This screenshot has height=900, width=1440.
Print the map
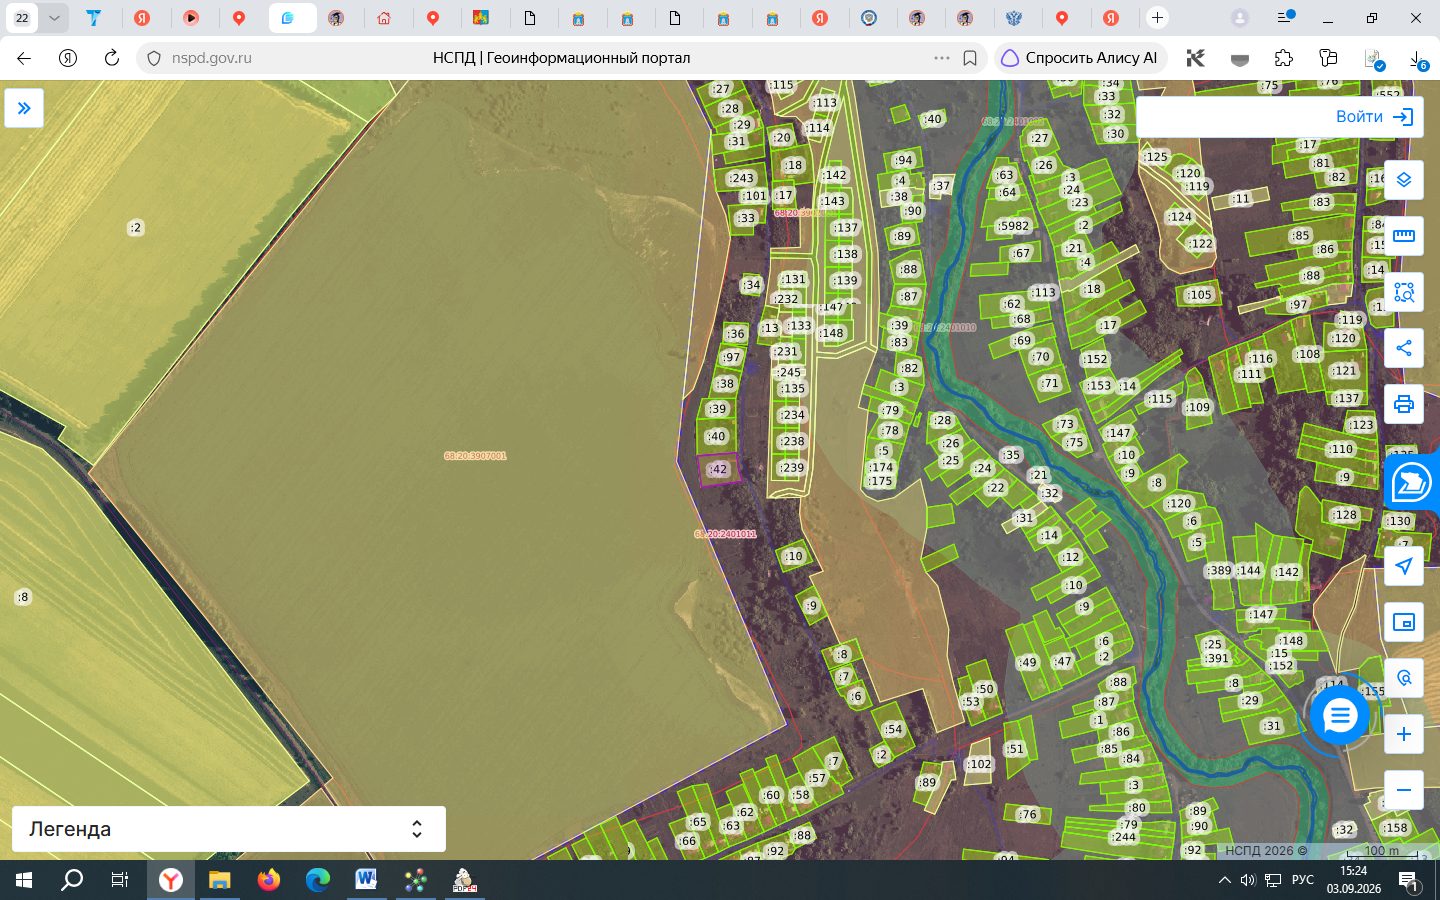(x=1404, y=404)
